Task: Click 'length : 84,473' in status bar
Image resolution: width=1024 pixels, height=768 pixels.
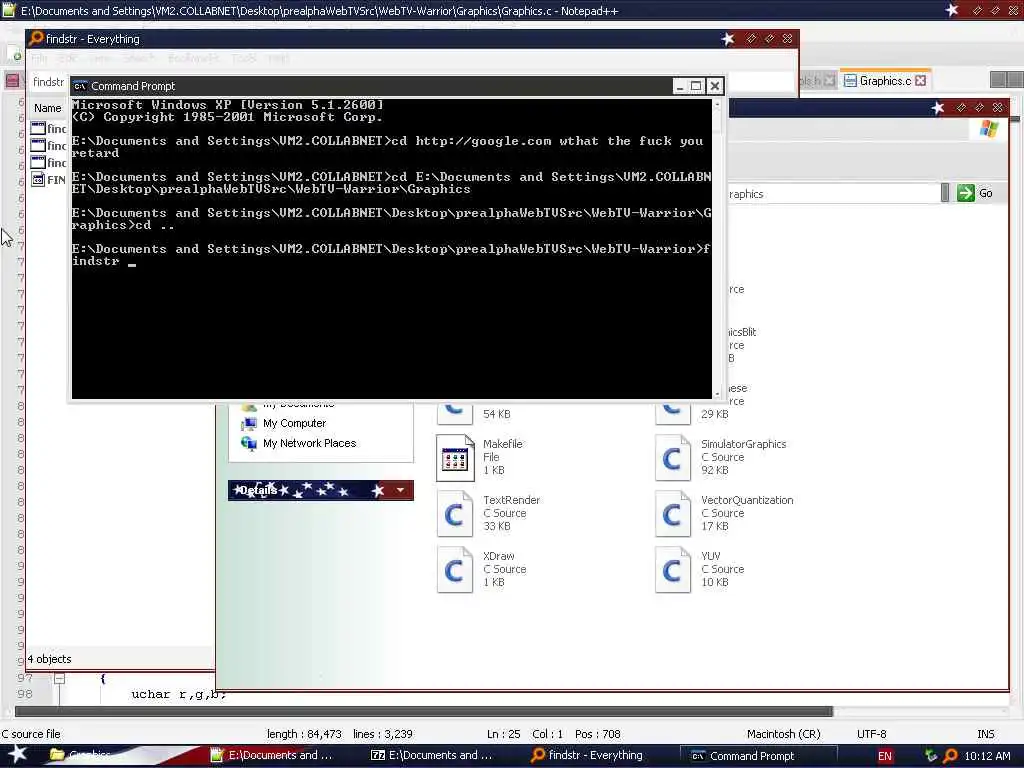Action: click(304, 733)
